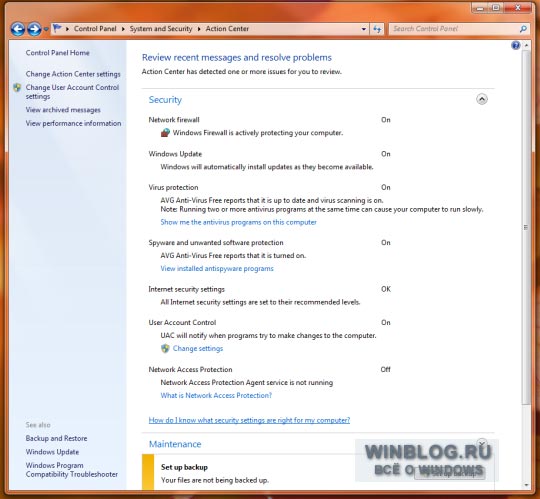The image size is (540, 499).
Task: Click the vertical scrollbar thumb
Action: coord(526,227)
